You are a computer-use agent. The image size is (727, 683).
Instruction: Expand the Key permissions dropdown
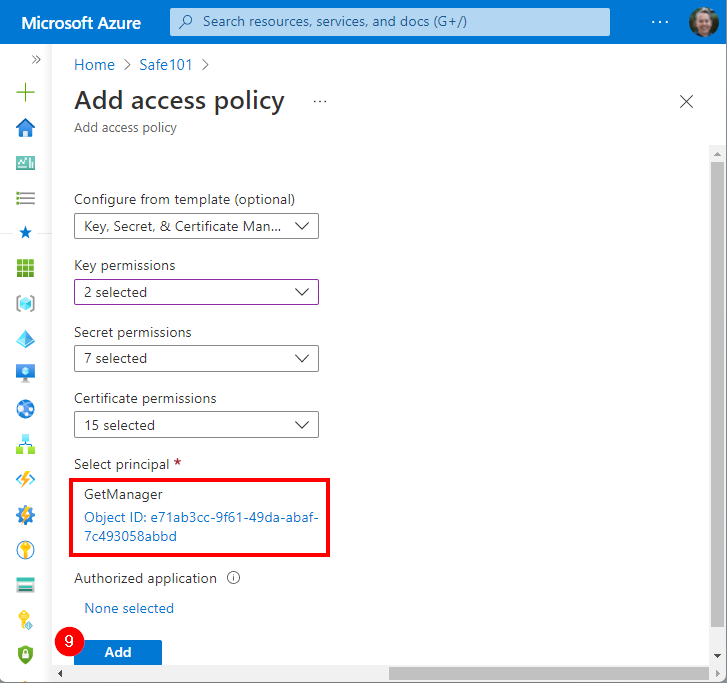196,292
